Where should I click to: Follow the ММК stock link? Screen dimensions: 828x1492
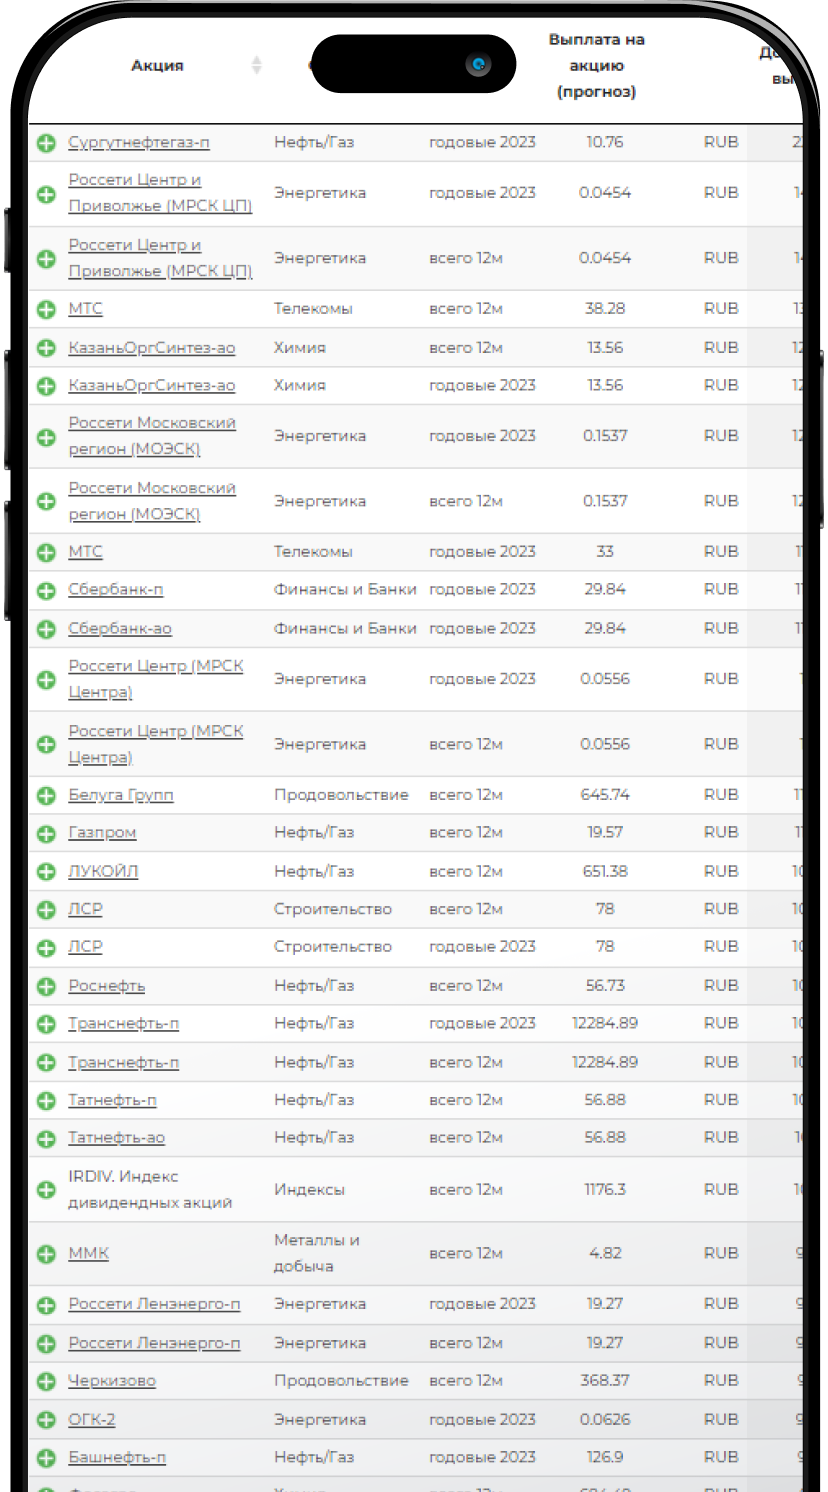pyautogui.click(x=88, y=1253)
